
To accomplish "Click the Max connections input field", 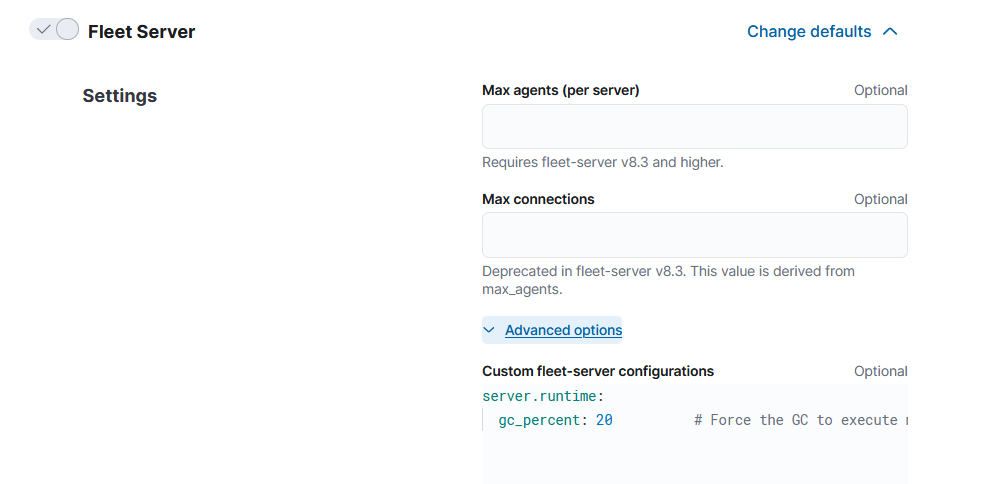I will (x=694, y=235).
